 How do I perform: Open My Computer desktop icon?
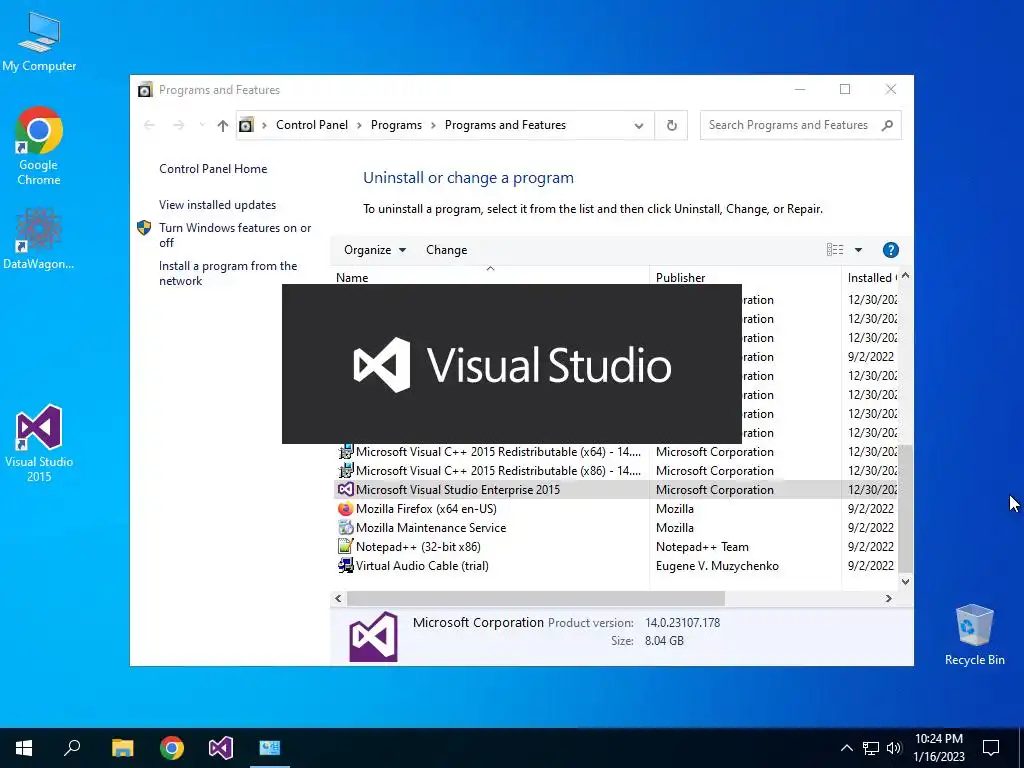[x=39, y=42]
